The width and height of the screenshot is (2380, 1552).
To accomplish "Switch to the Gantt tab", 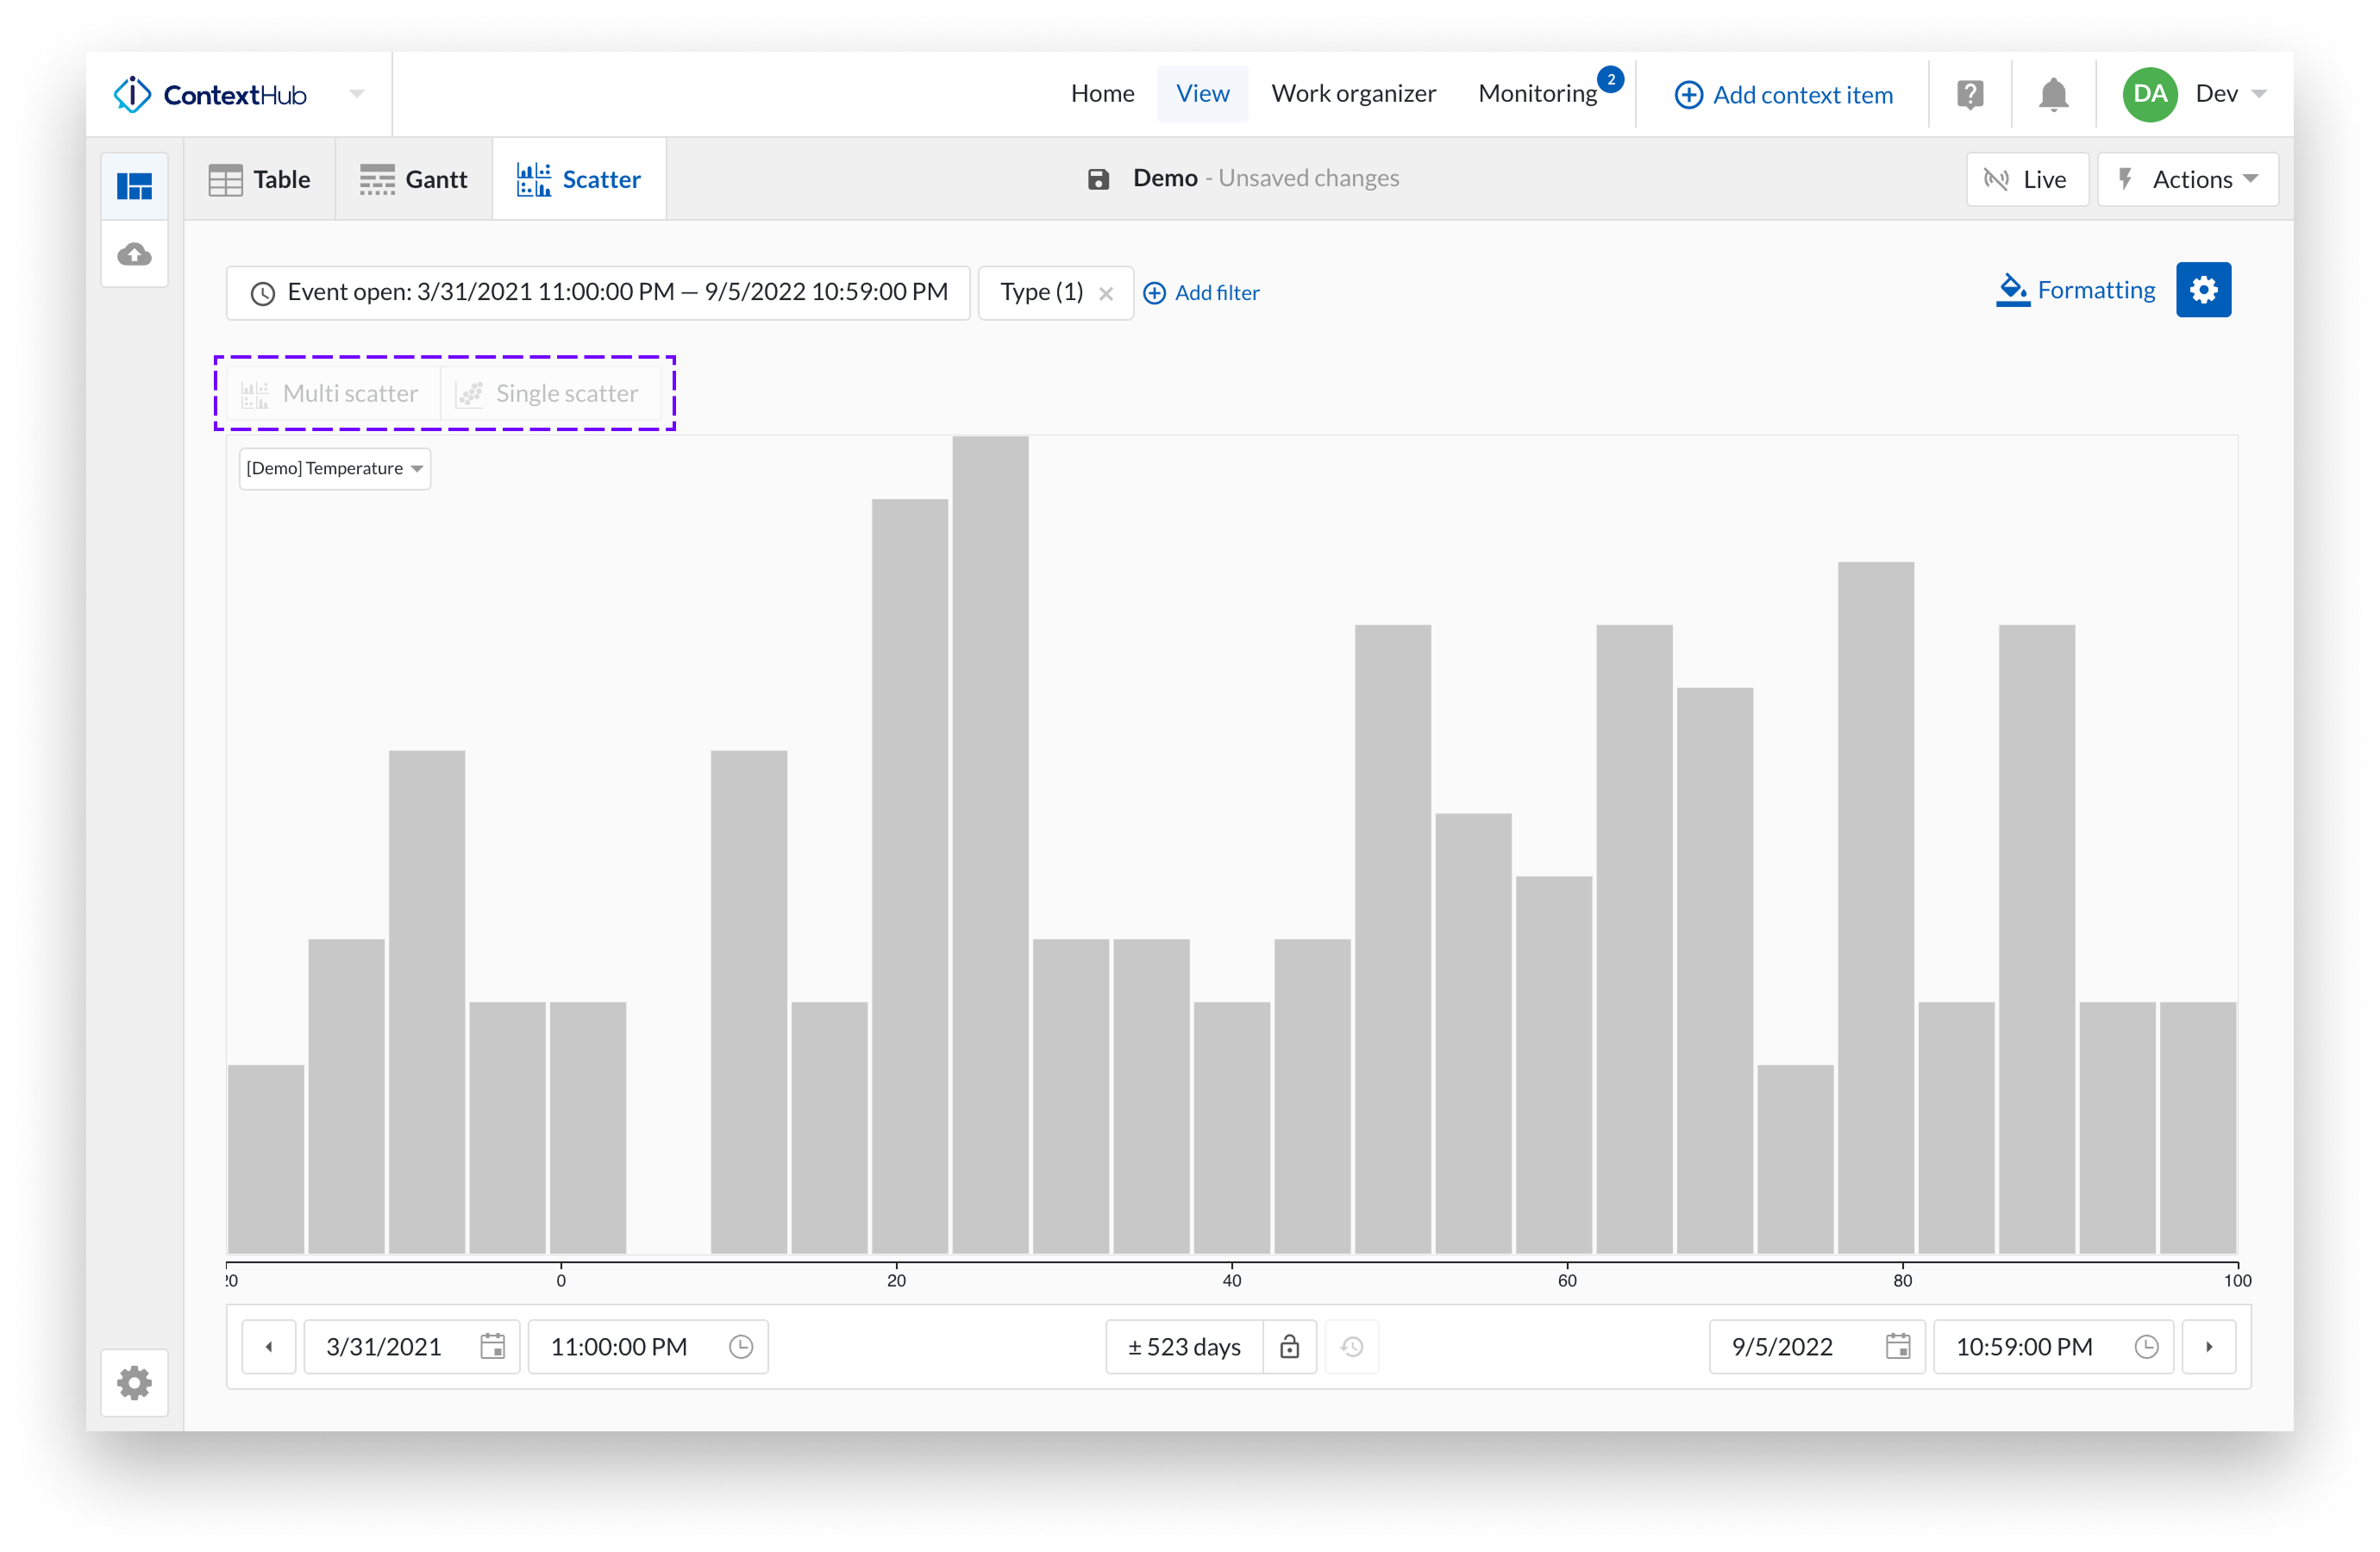I will [414, 180].
